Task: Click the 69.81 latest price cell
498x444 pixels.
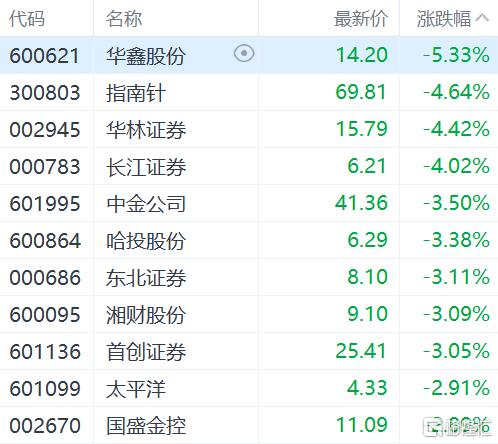Action: [361, 92]
